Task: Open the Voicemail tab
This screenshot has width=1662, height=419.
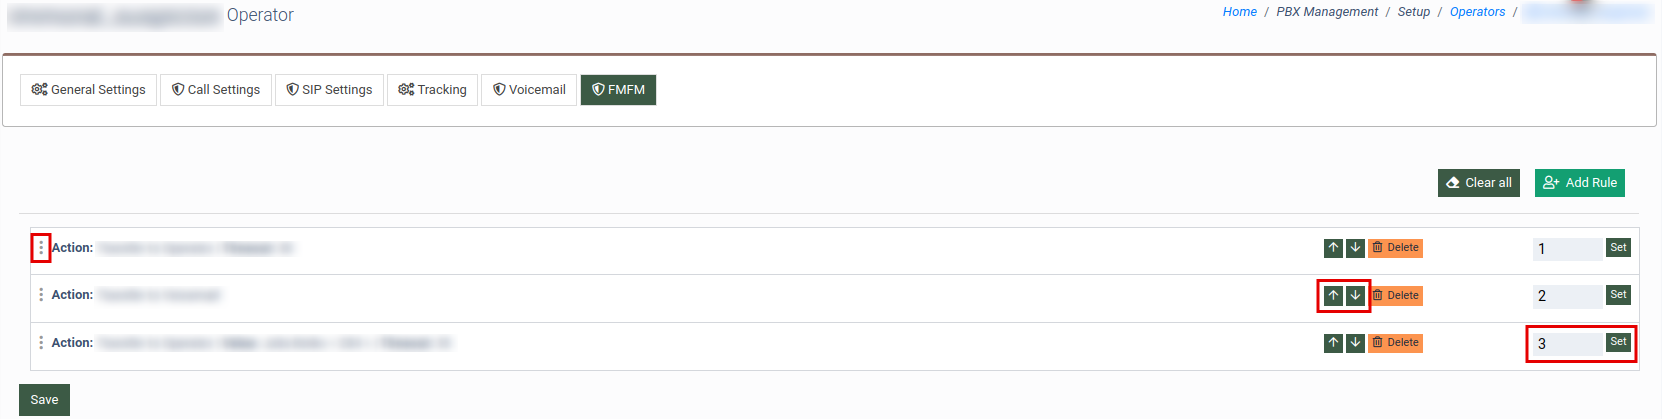Action: (529, 90)
